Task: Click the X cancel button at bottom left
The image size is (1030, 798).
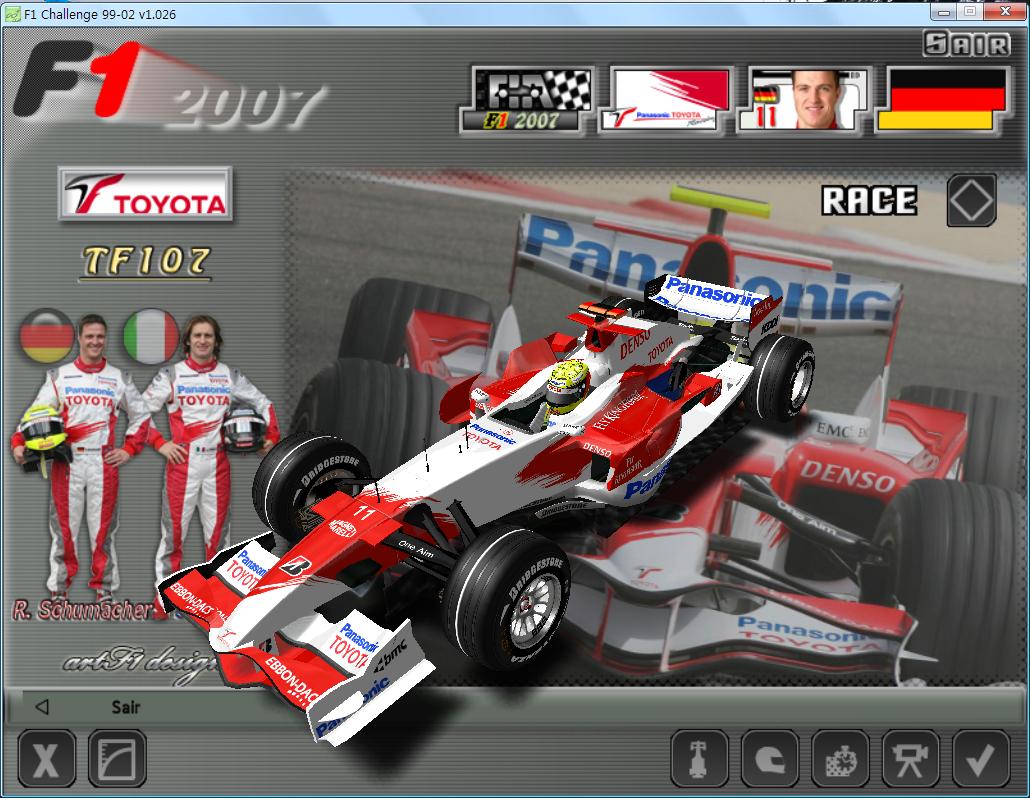Action: 46,759
